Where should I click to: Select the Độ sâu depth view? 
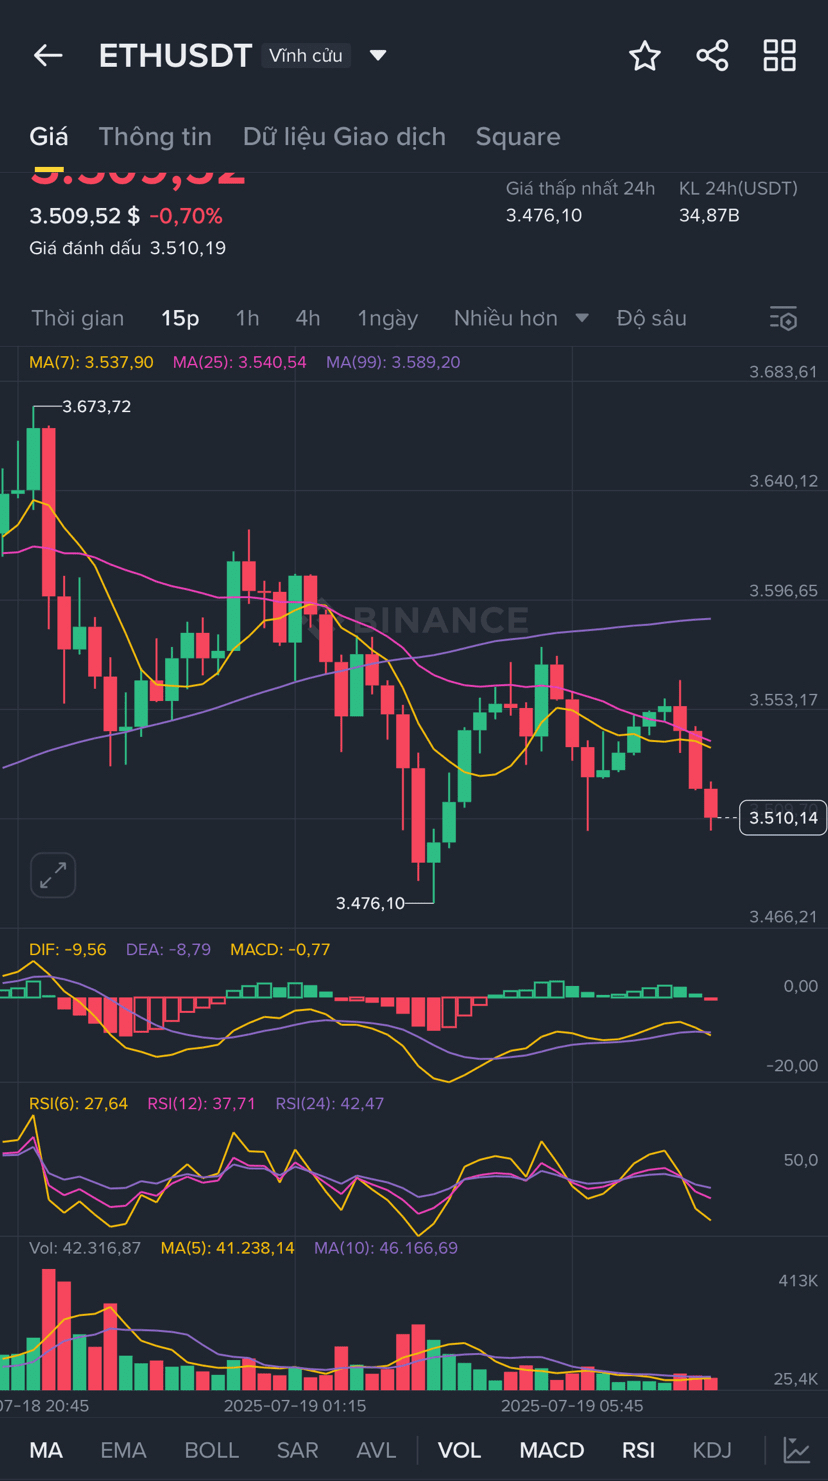tap(652, 318)
